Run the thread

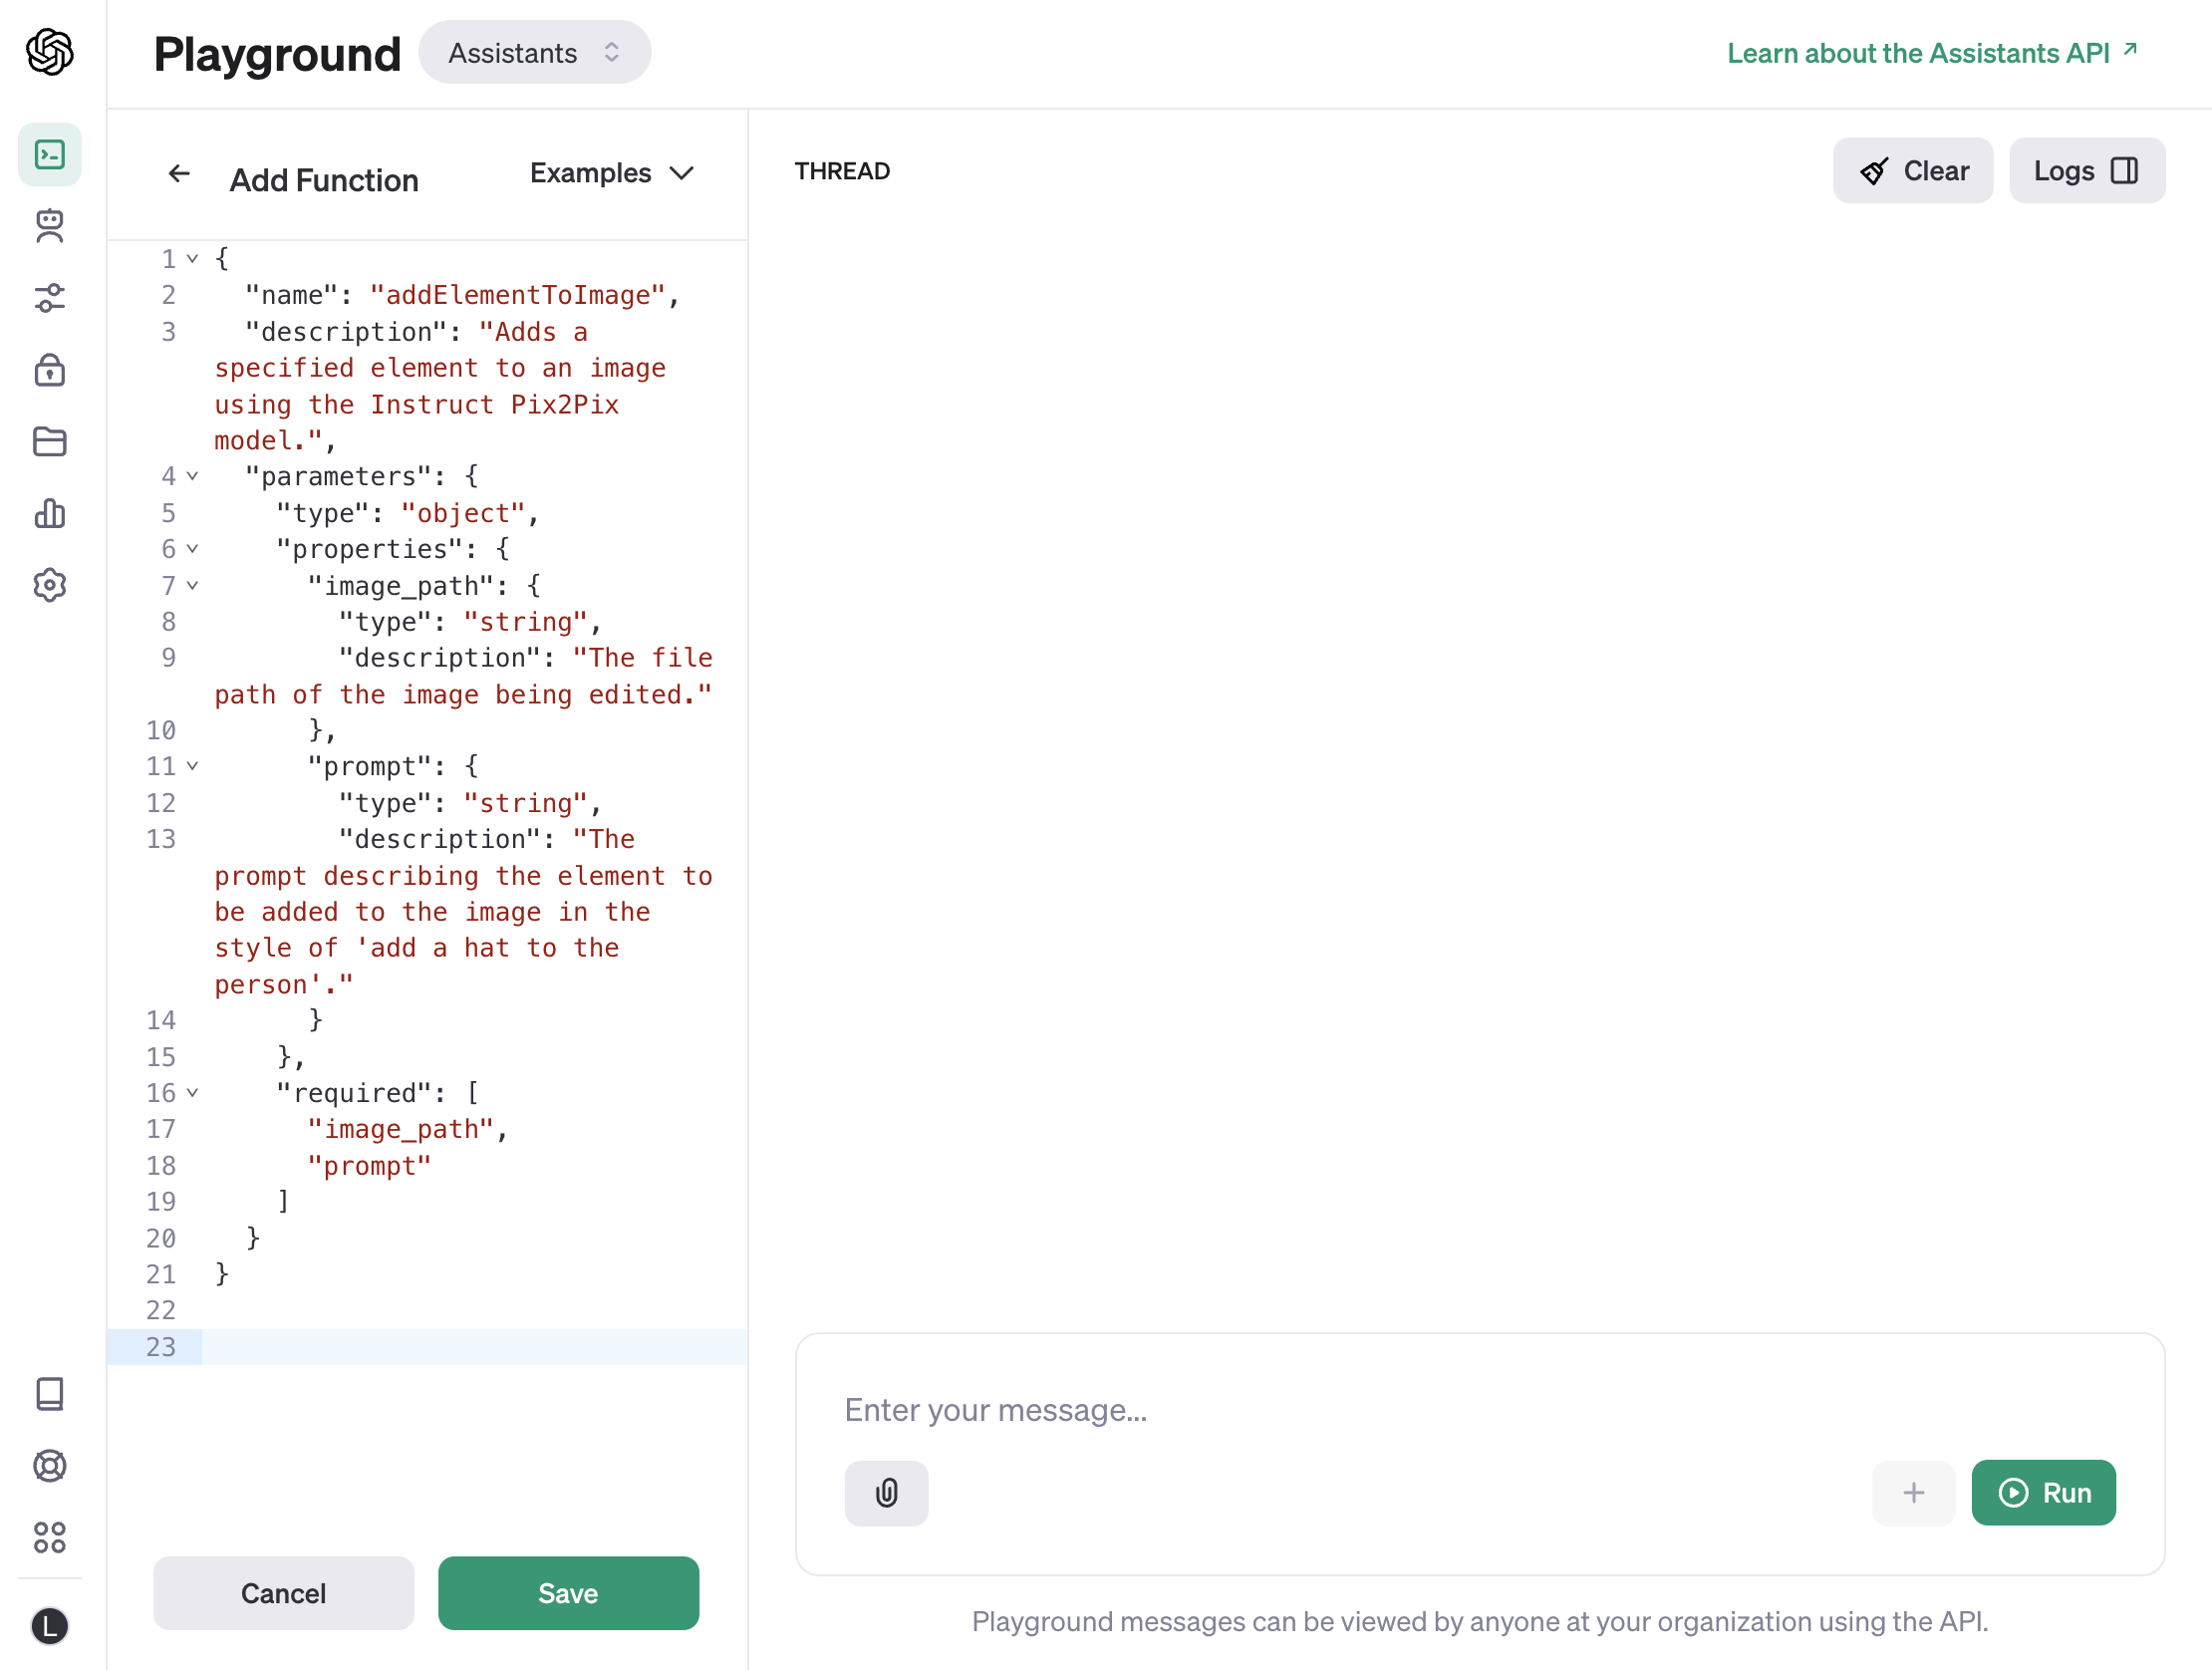2043,1492
